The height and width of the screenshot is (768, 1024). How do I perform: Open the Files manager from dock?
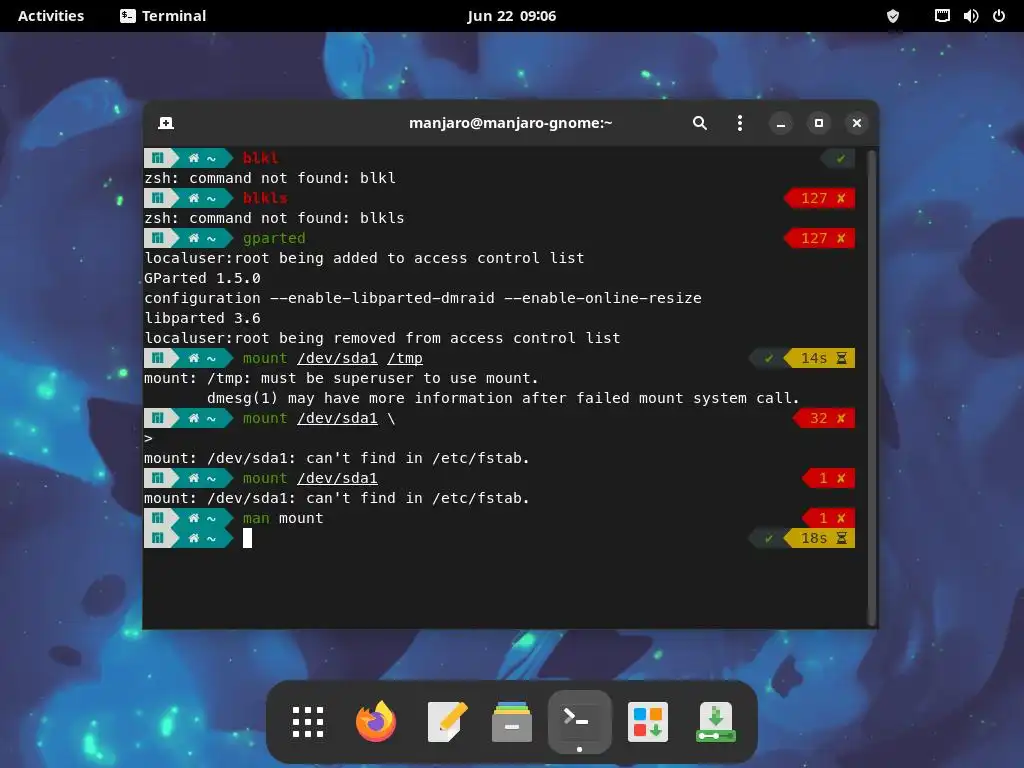512,722
